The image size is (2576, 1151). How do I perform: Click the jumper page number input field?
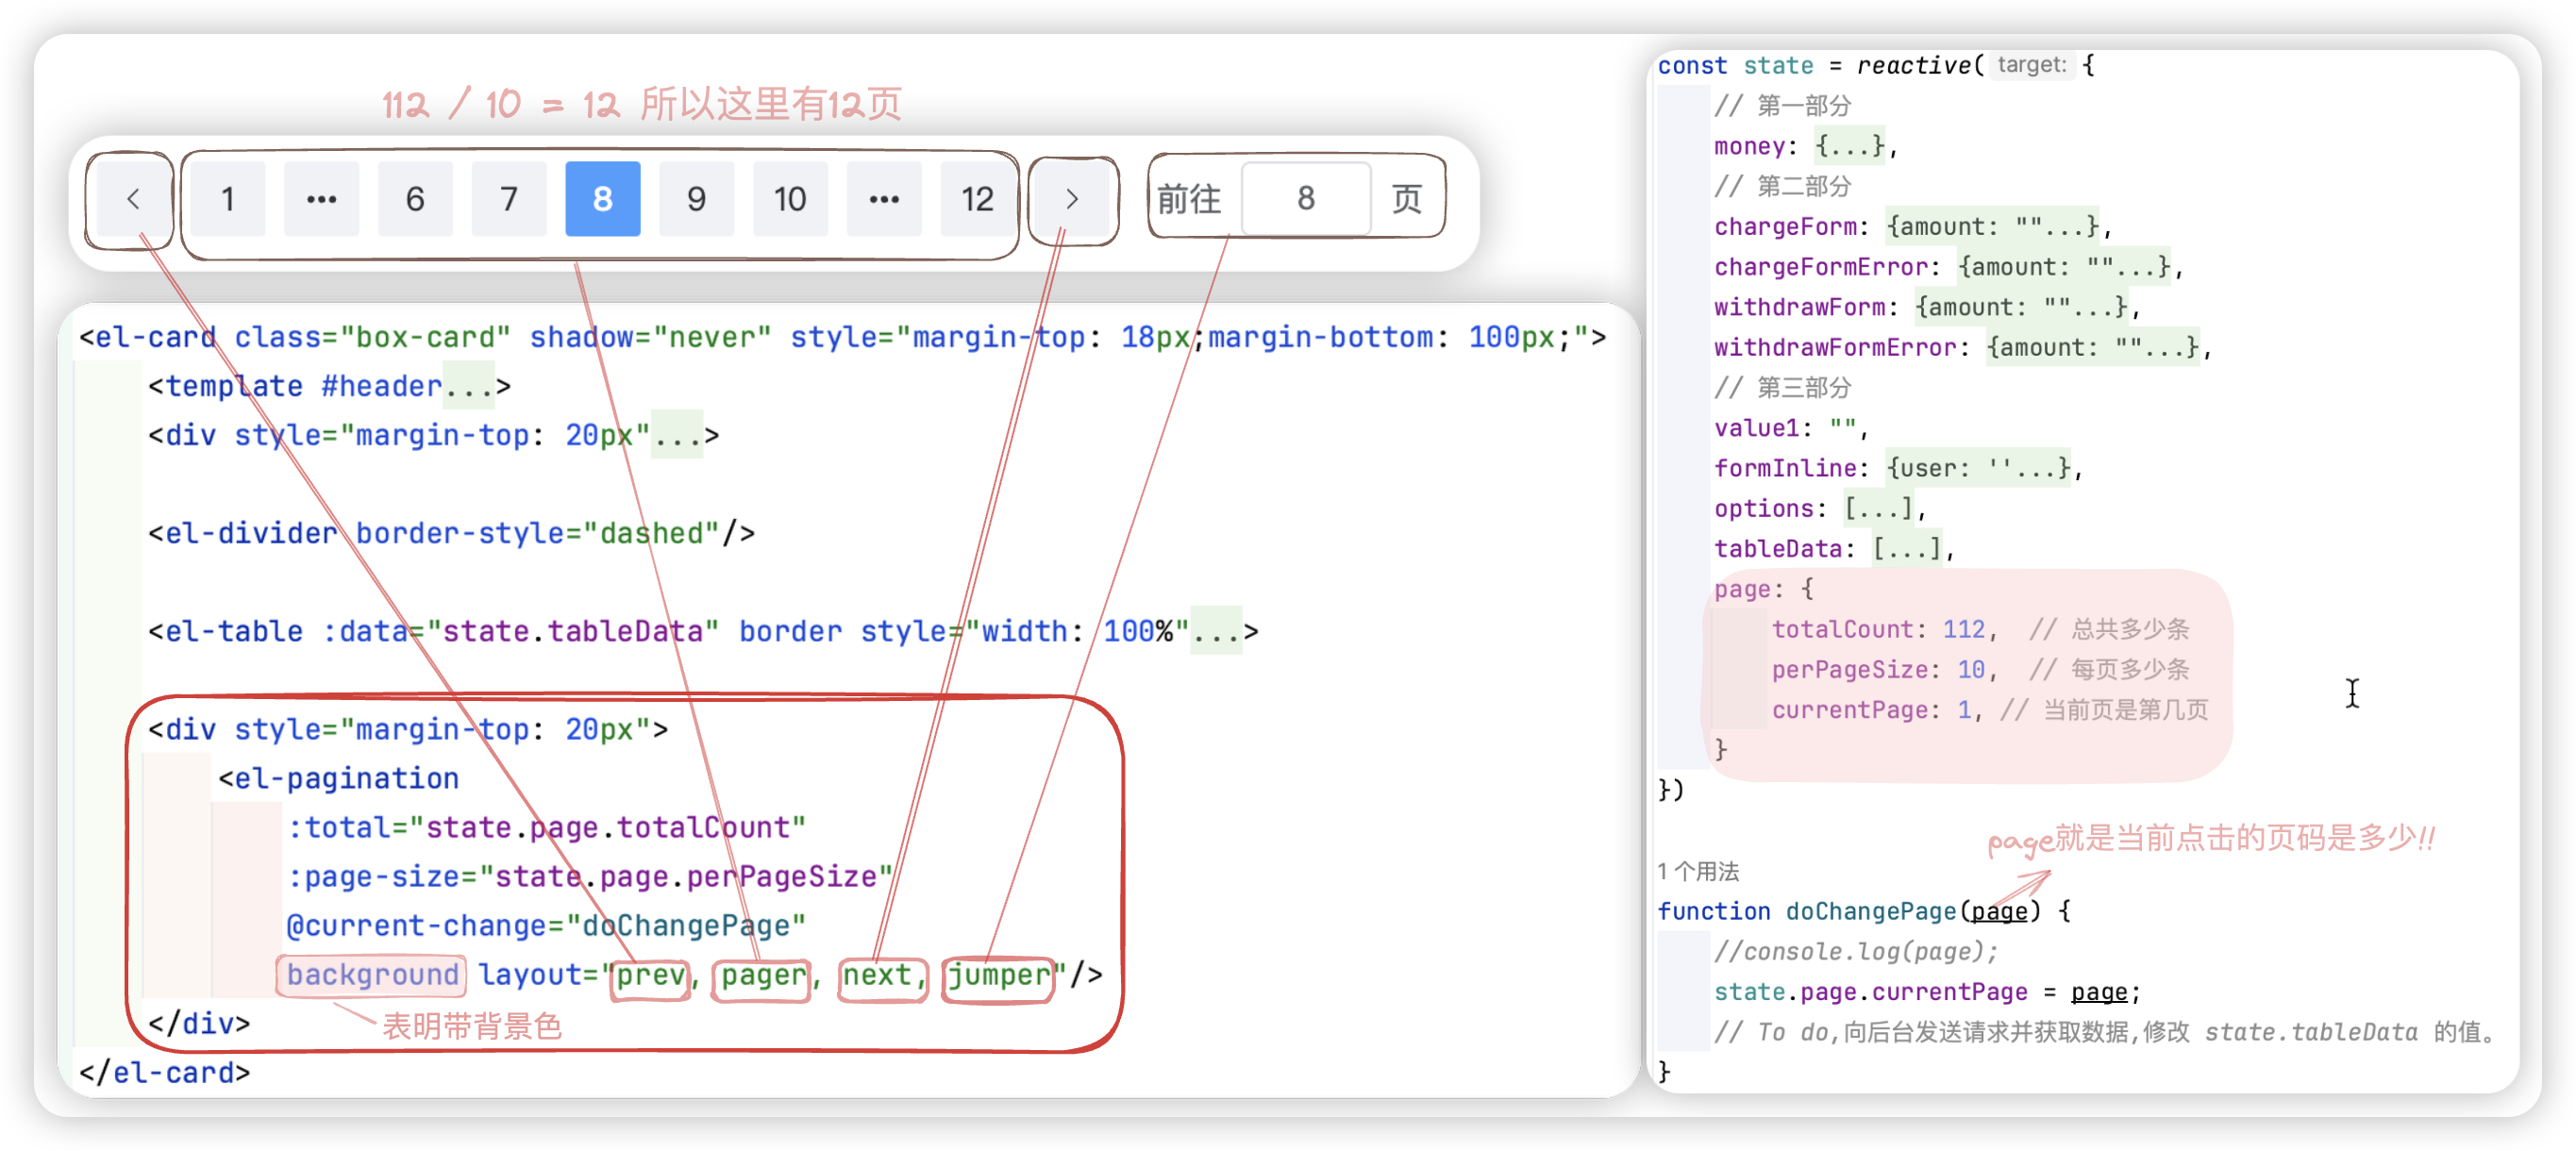pyautogui.click(x=1305, y=199)
